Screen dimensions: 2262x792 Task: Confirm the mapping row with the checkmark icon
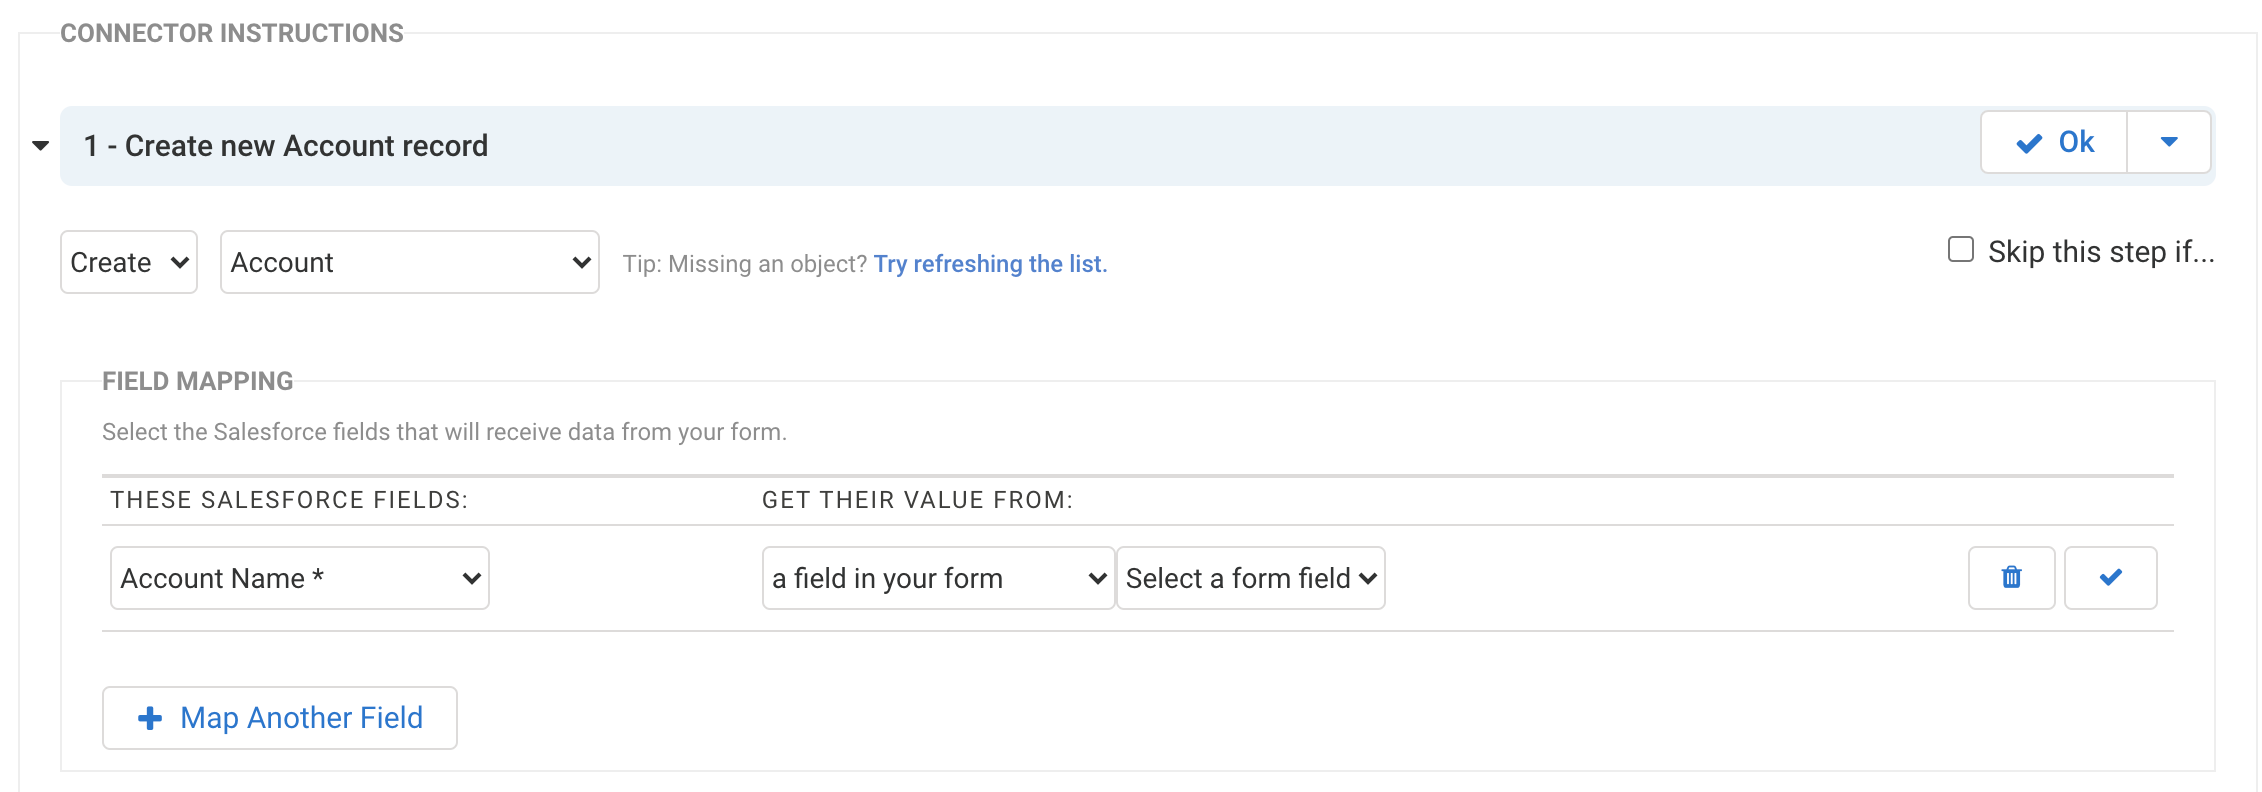coord(2110,578)
